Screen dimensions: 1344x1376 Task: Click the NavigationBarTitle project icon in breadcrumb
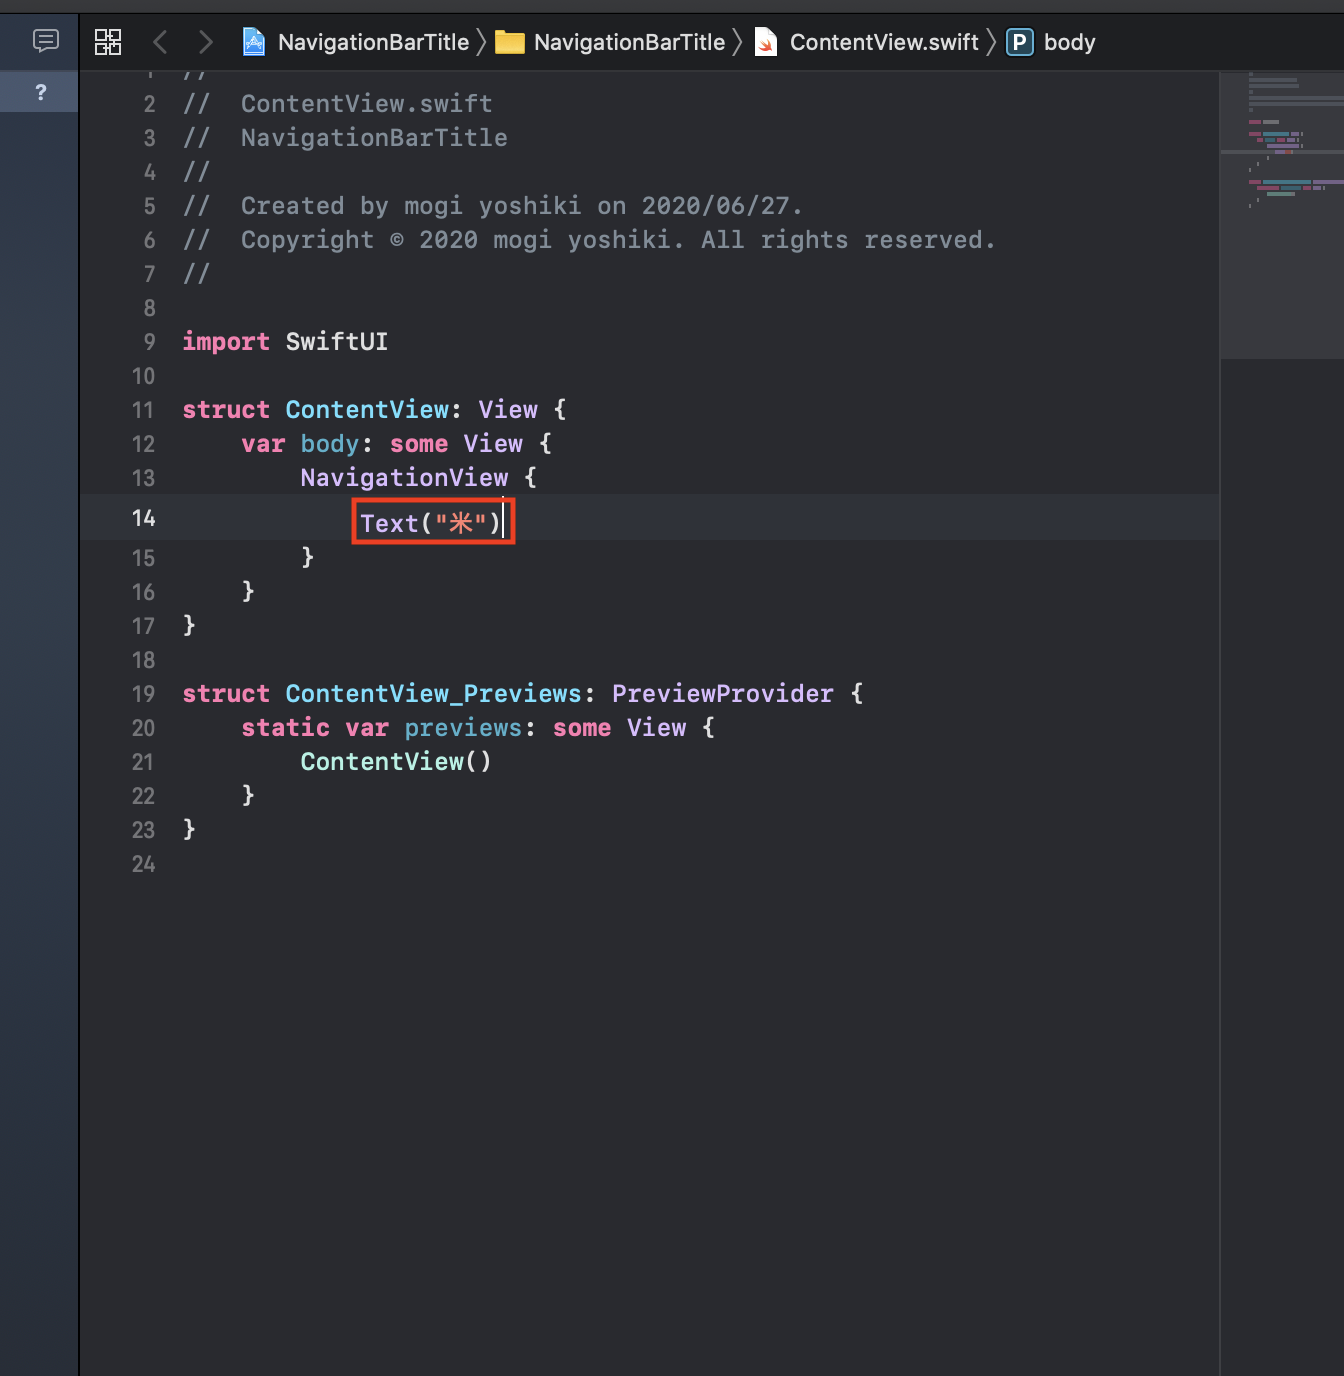[x=254, y=42]
